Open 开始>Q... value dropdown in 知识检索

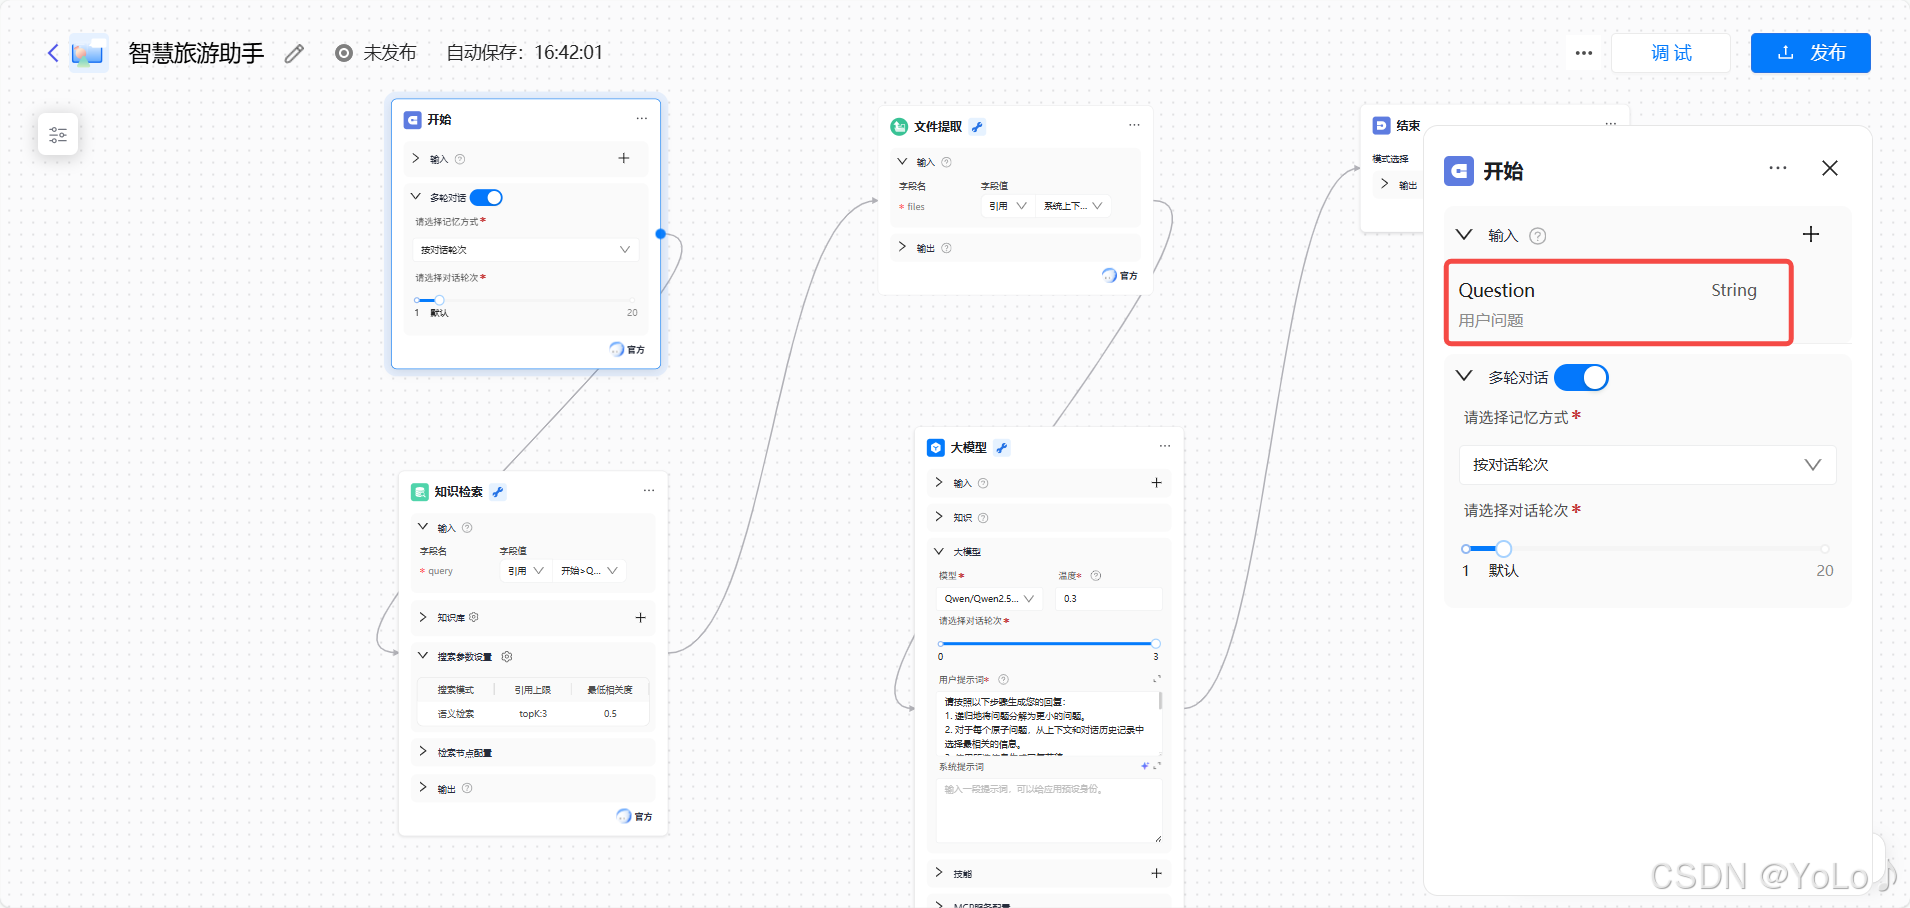(590, 571)
